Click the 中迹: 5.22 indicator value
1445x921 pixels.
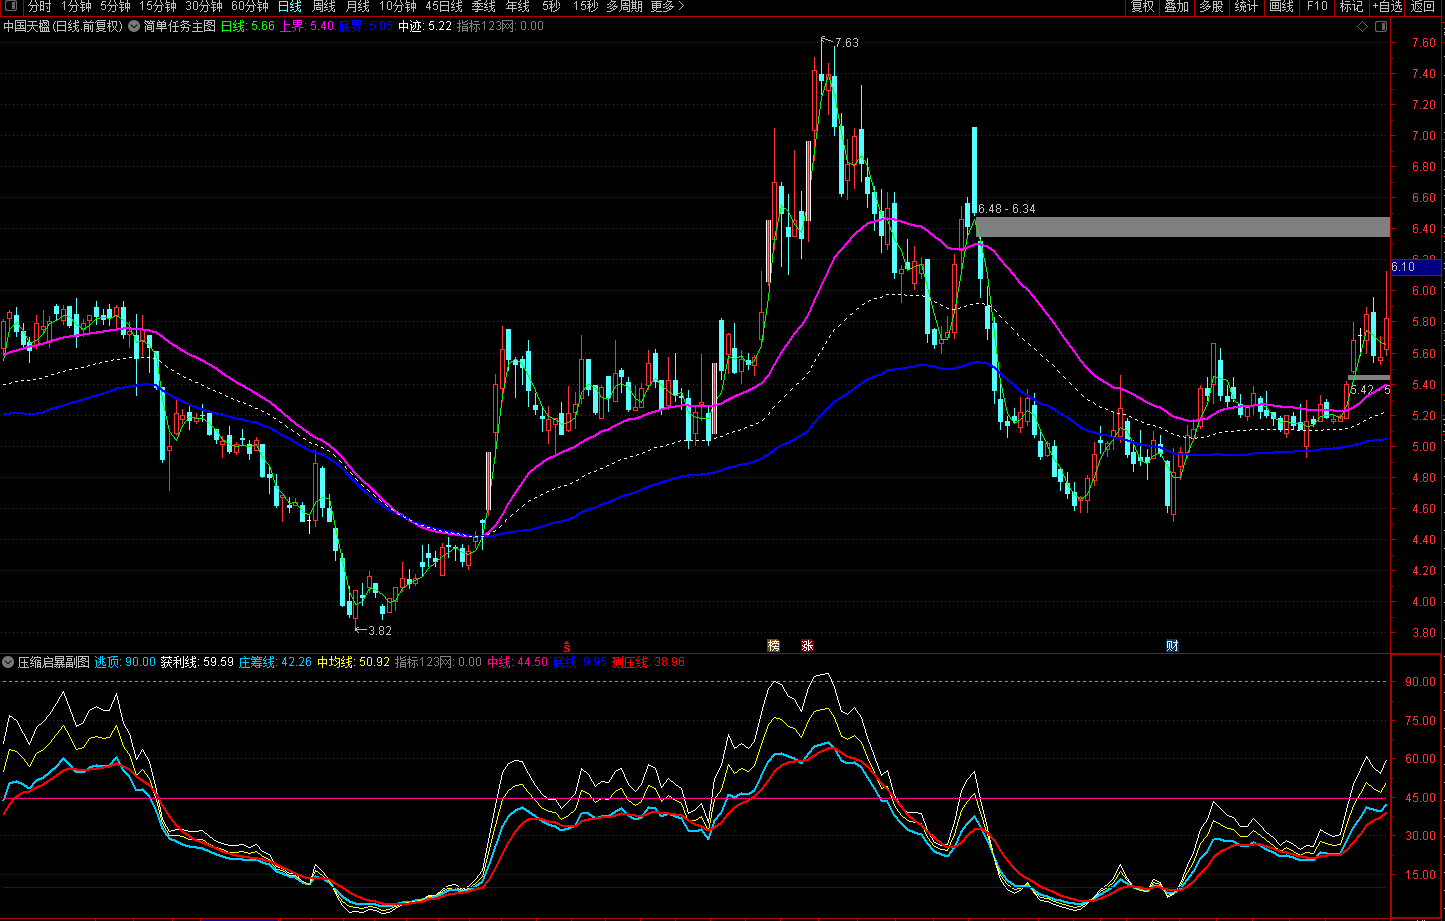point(424,26)
